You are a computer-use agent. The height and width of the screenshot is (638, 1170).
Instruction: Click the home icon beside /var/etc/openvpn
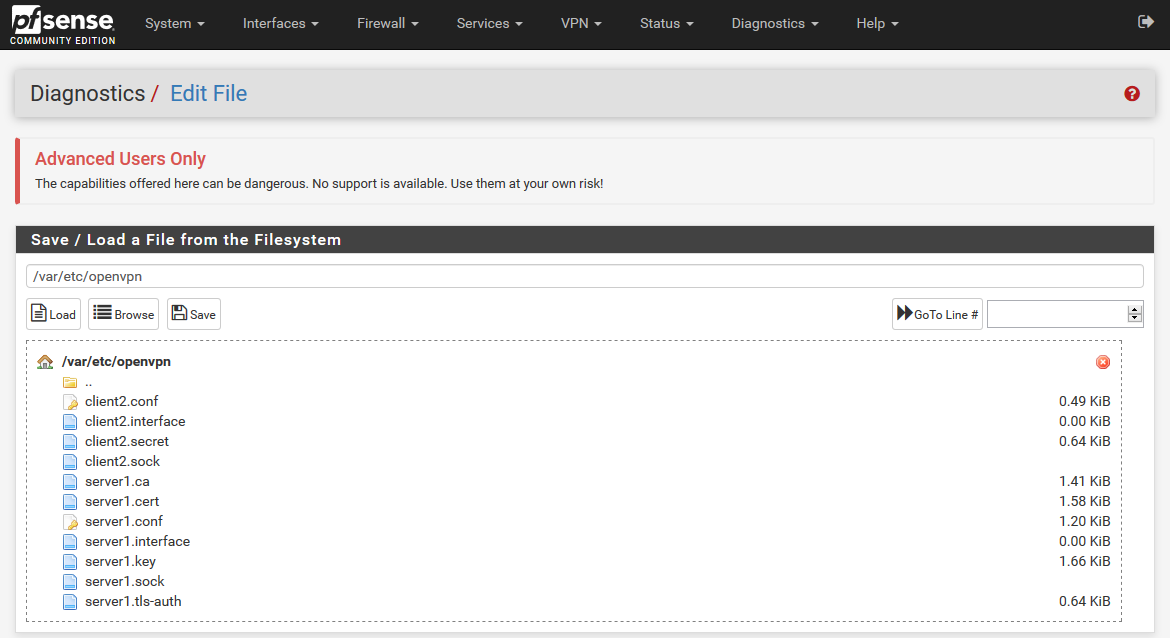[45, 362]
